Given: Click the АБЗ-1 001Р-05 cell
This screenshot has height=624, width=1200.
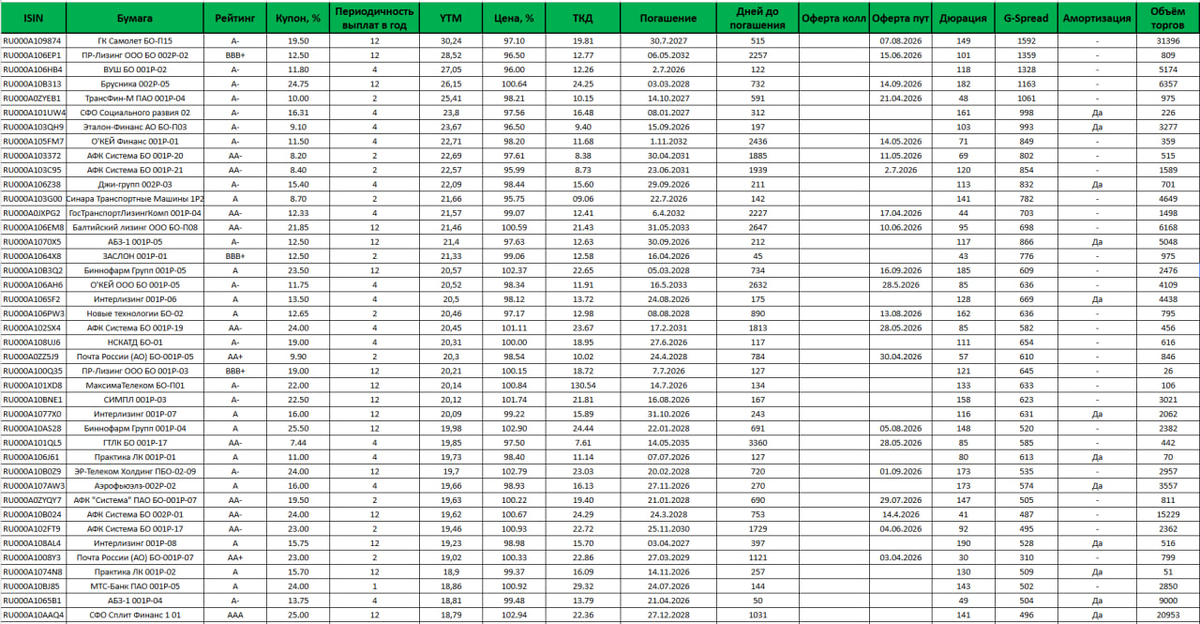Looking at the screenshot, I should [x=135, y=243].
